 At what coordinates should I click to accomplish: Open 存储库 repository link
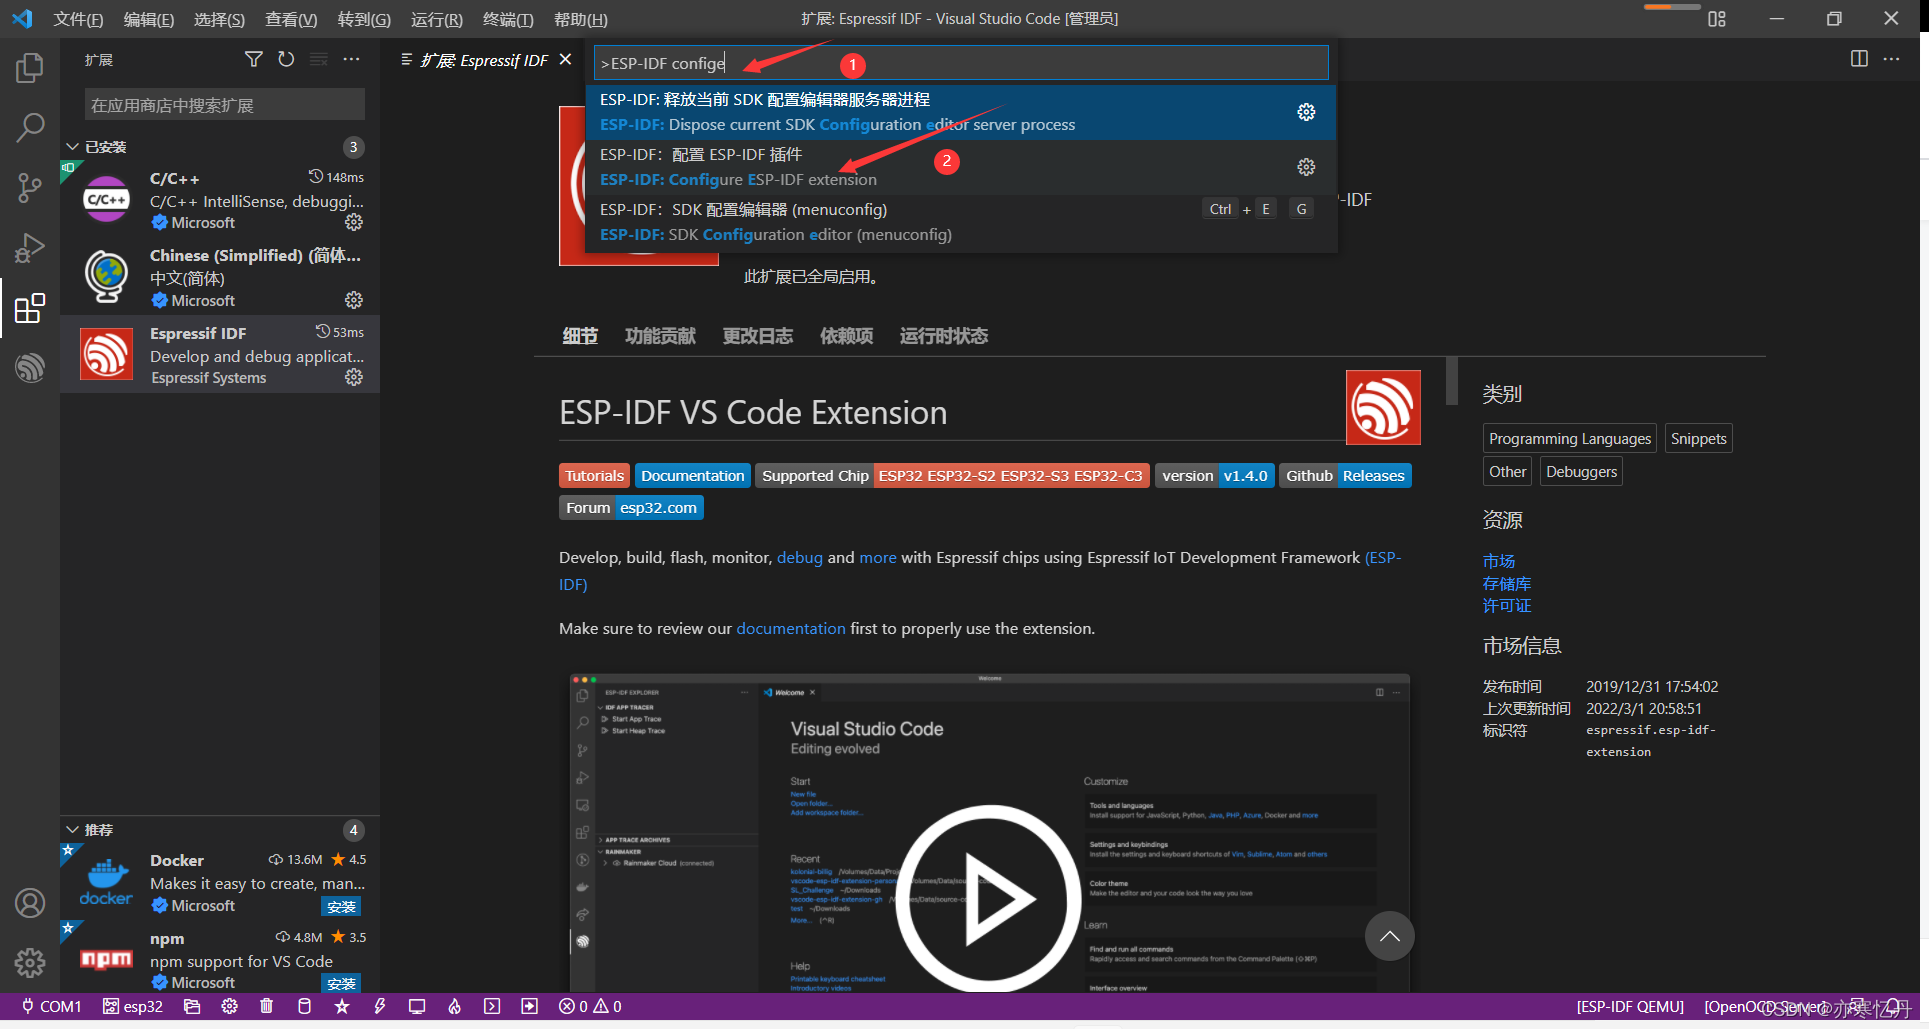point(1506,583)
